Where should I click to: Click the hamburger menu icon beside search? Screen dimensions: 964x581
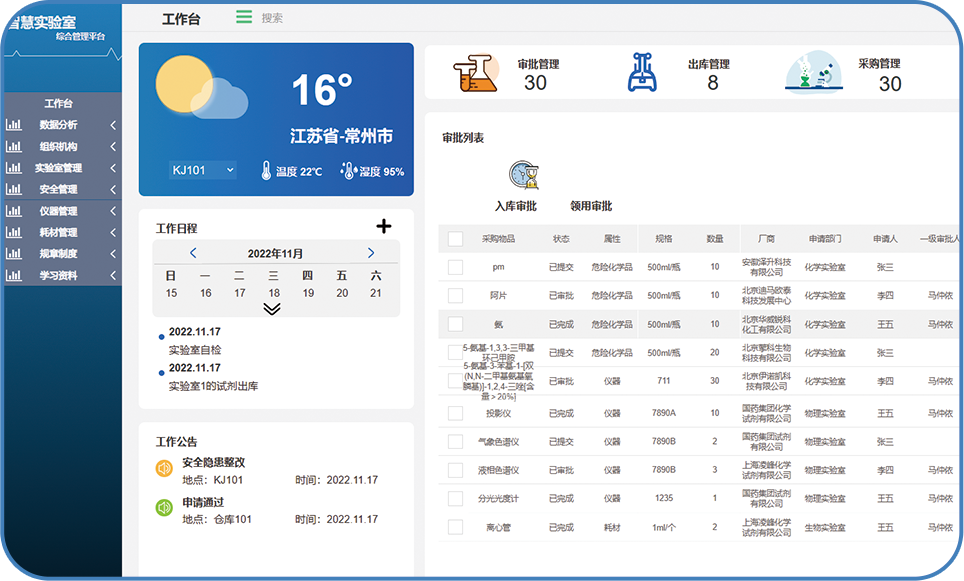pyautogui.click(x=244, y=17)
